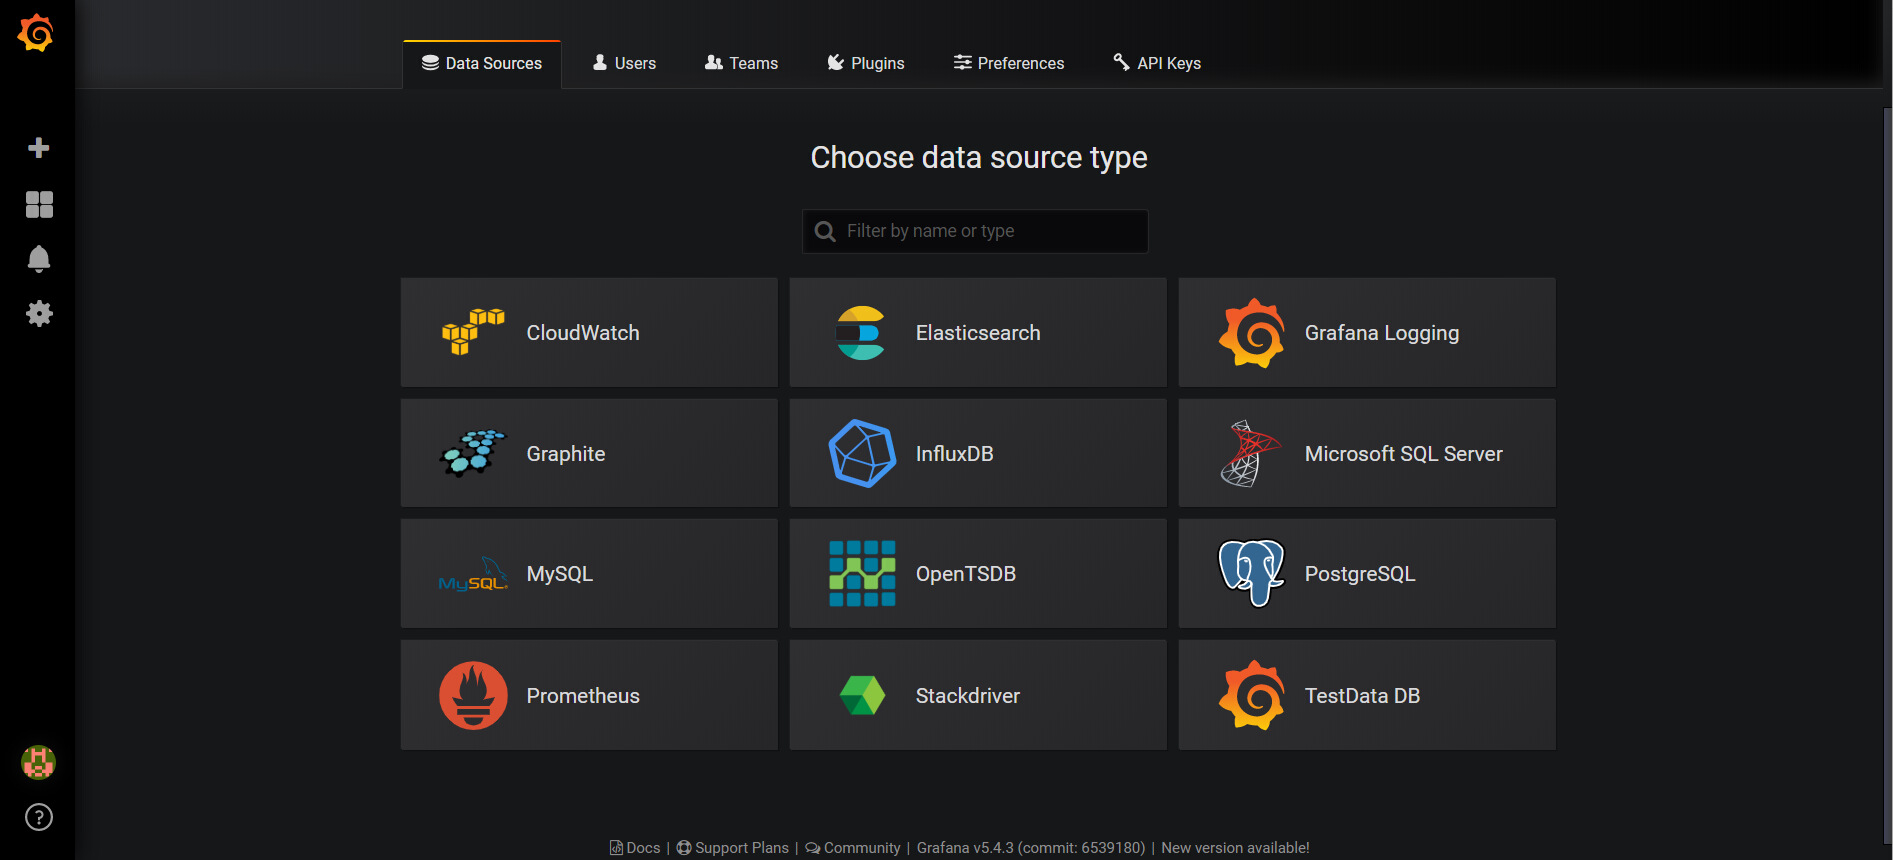Click the New version available link
Viewport: 1893px width, 860px height.
(1235, 848)
